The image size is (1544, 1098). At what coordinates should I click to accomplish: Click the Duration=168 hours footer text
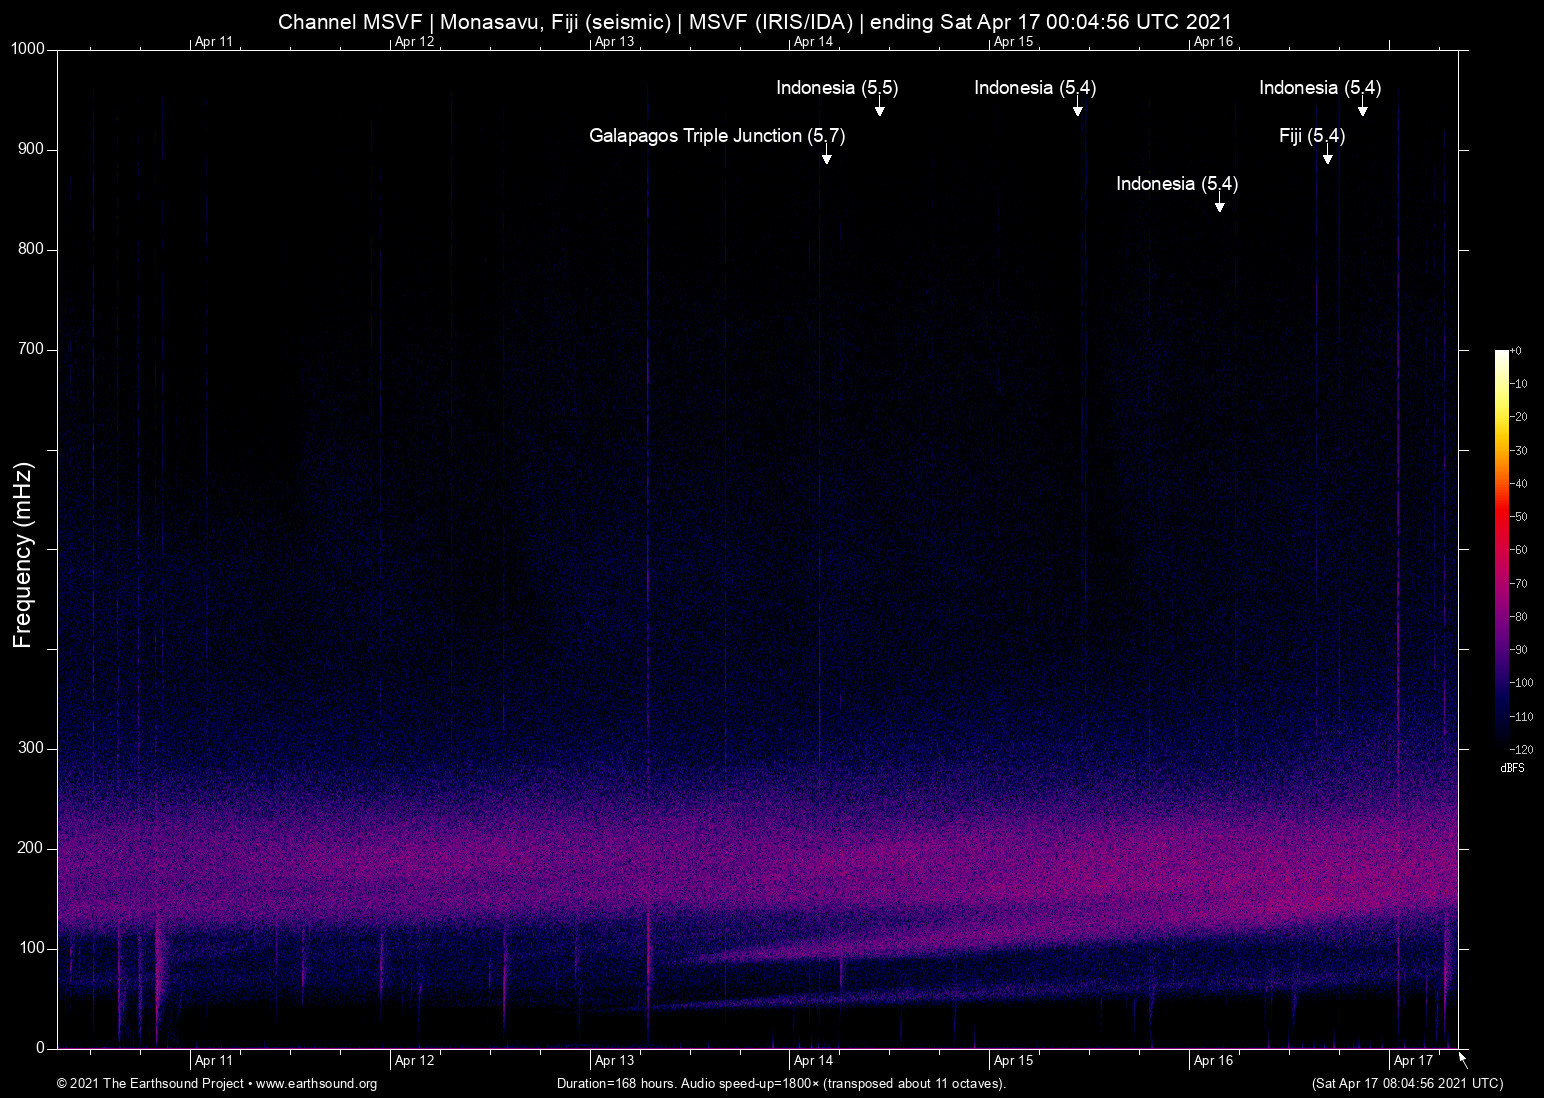pos(781,1084)
